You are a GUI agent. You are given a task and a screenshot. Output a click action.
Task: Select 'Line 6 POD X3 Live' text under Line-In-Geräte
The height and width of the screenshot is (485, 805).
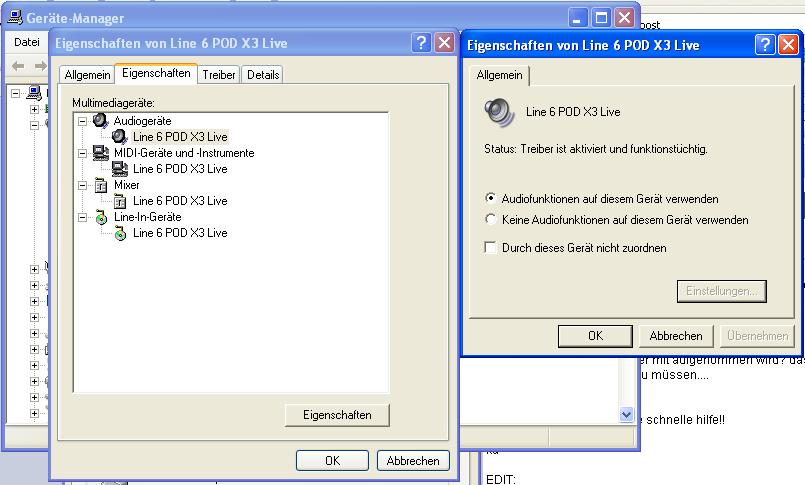[x=180, y=233]
